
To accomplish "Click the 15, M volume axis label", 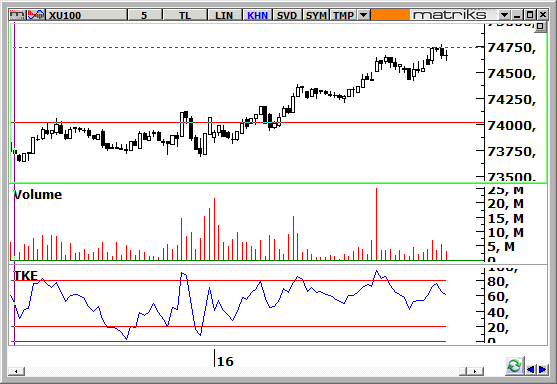I will [506, 218].
